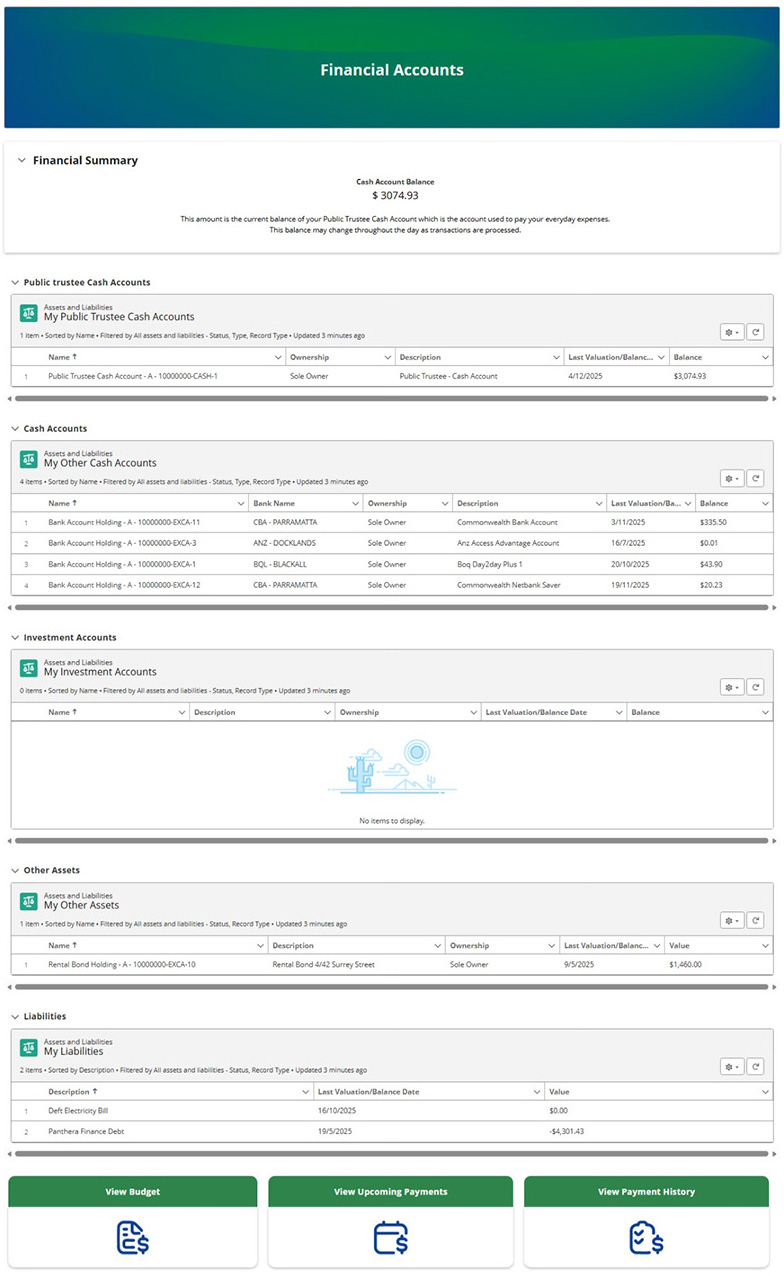Viewport: 784px width, 1276px height.
Task: Collapse the Liabilities section
Action: click(x=15, y=1017)
